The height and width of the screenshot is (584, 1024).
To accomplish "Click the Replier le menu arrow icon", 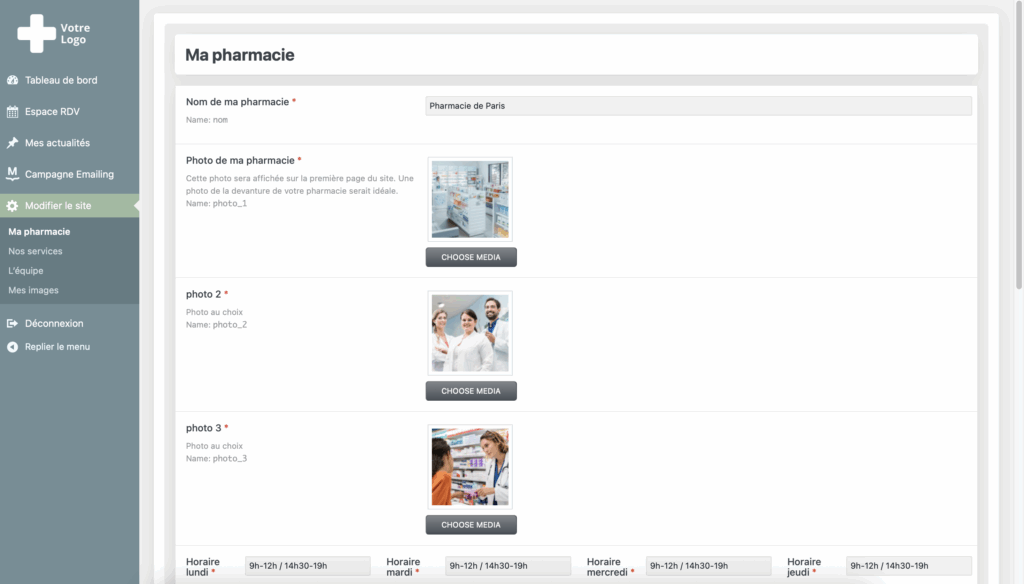I will [x=12, y=347].
